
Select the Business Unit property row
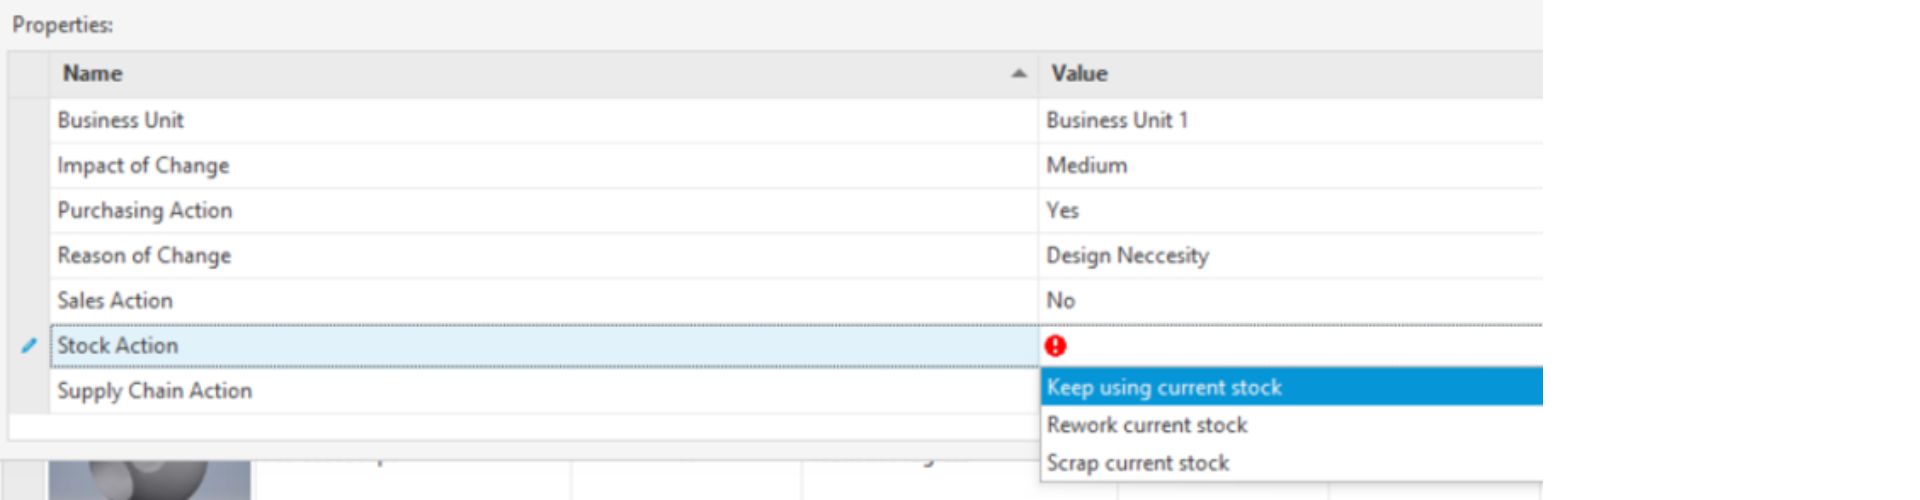coord(121,120)
